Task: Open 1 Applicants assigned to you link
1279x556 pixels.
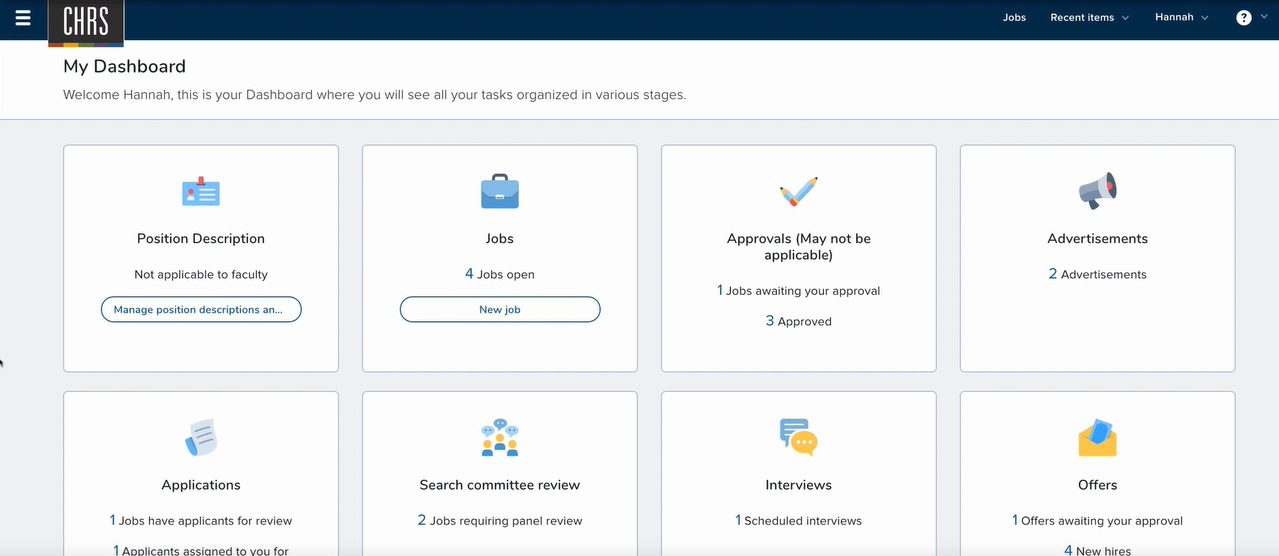Action: click(201, 550)
